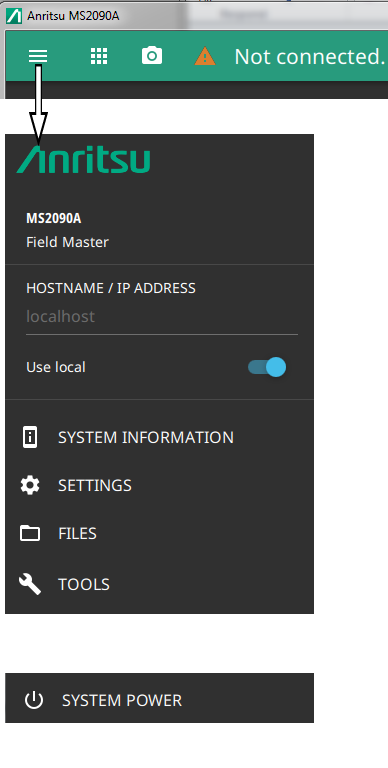Click the Not connected status text
The image size is (388, 768).
[x=310, y=56]
